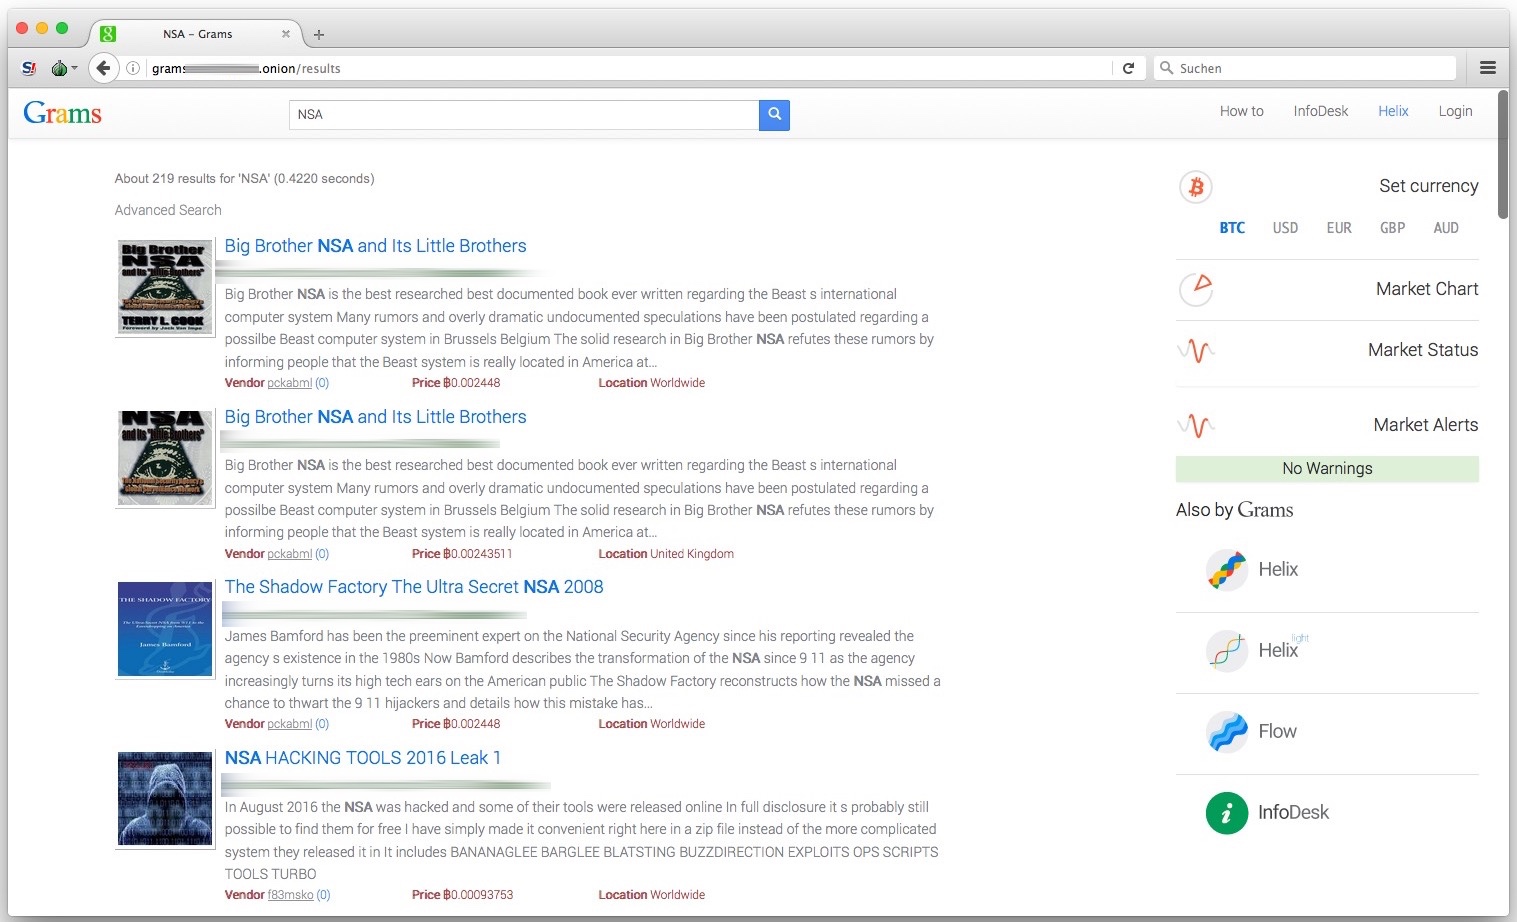Open the Helix light icon
Screen dimensions: 1517x922
click(1227, 651)
